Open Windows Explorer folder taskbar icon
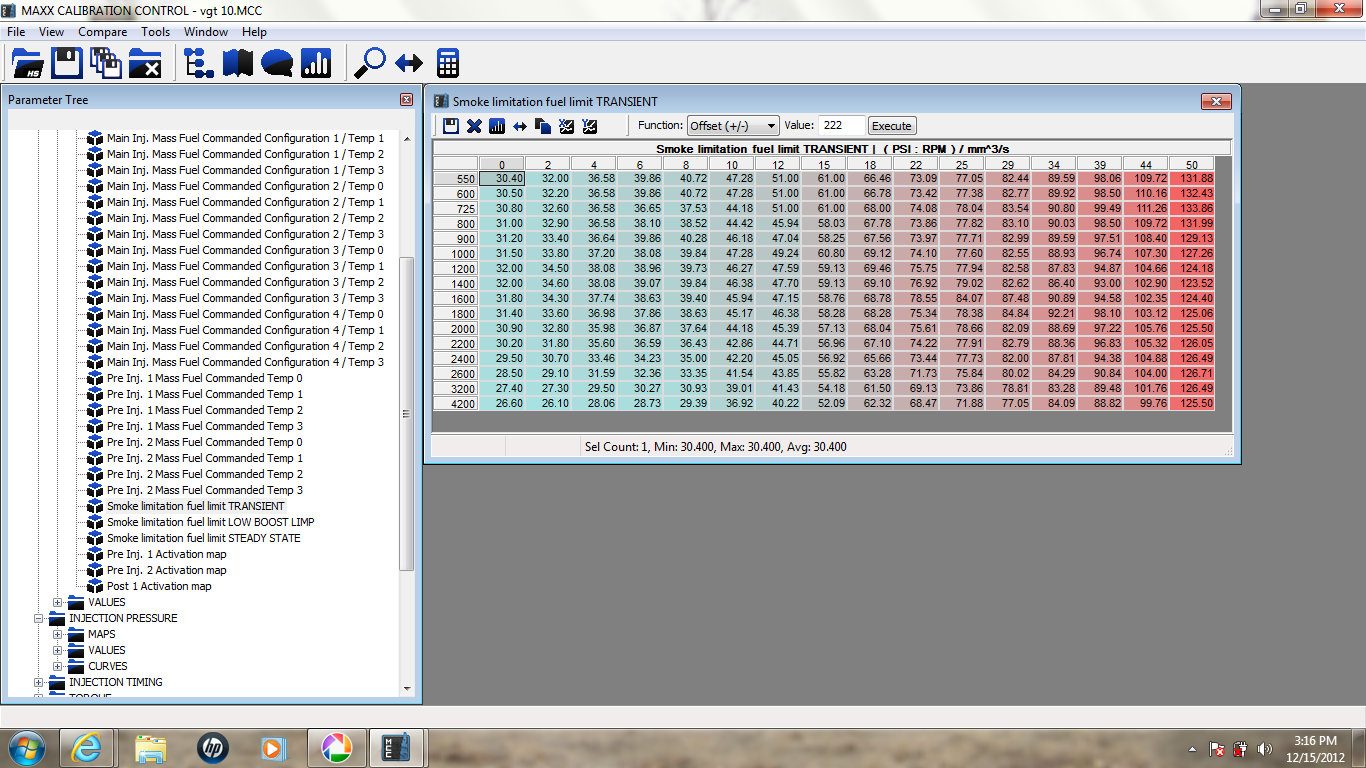This screenshot has height=768, width=1366. coord(151,747)
